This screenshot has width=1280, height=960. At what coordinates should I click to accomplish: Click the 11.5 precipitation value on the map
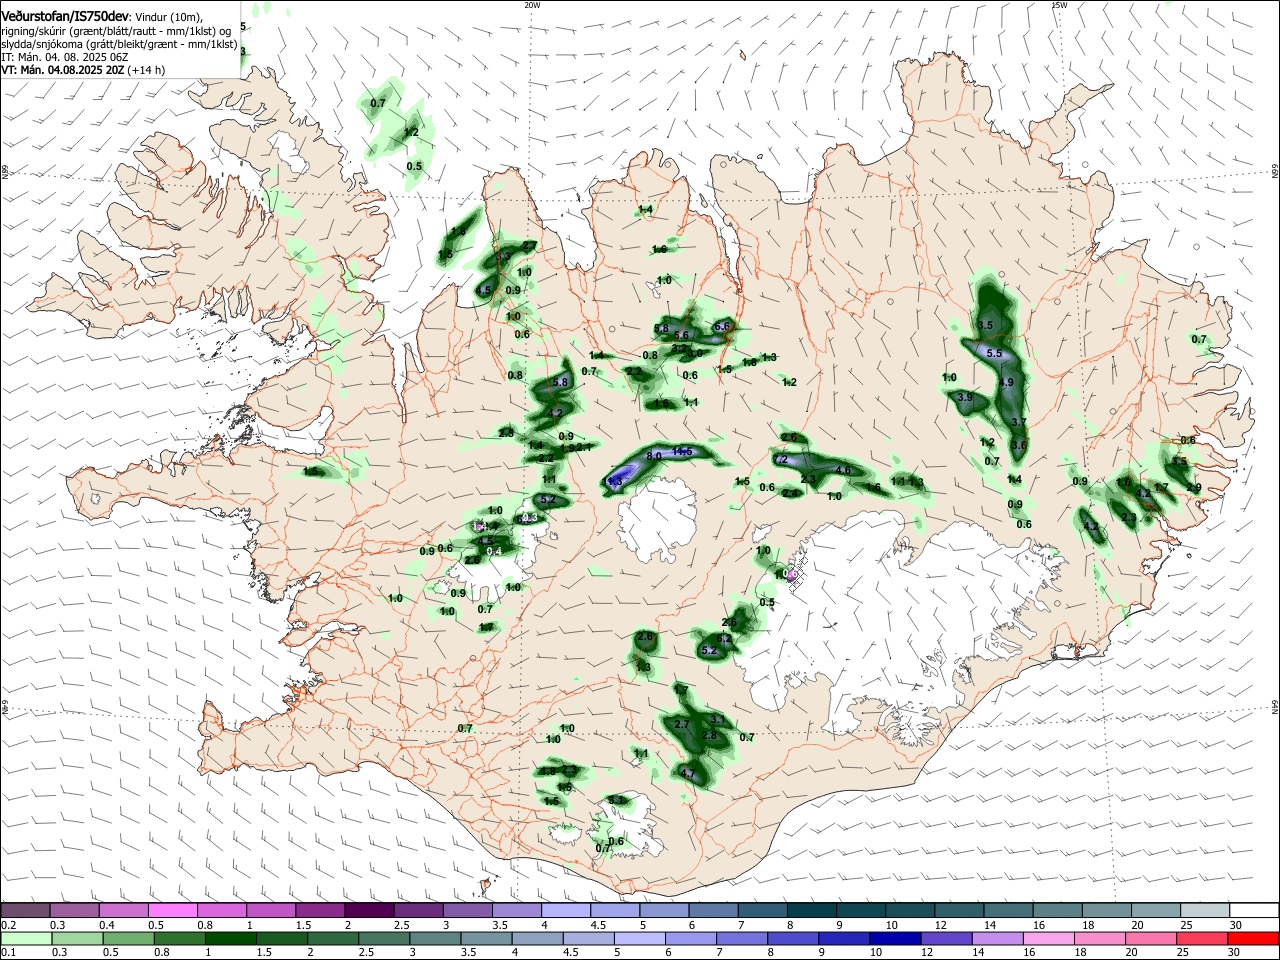(x=683, y=452)
